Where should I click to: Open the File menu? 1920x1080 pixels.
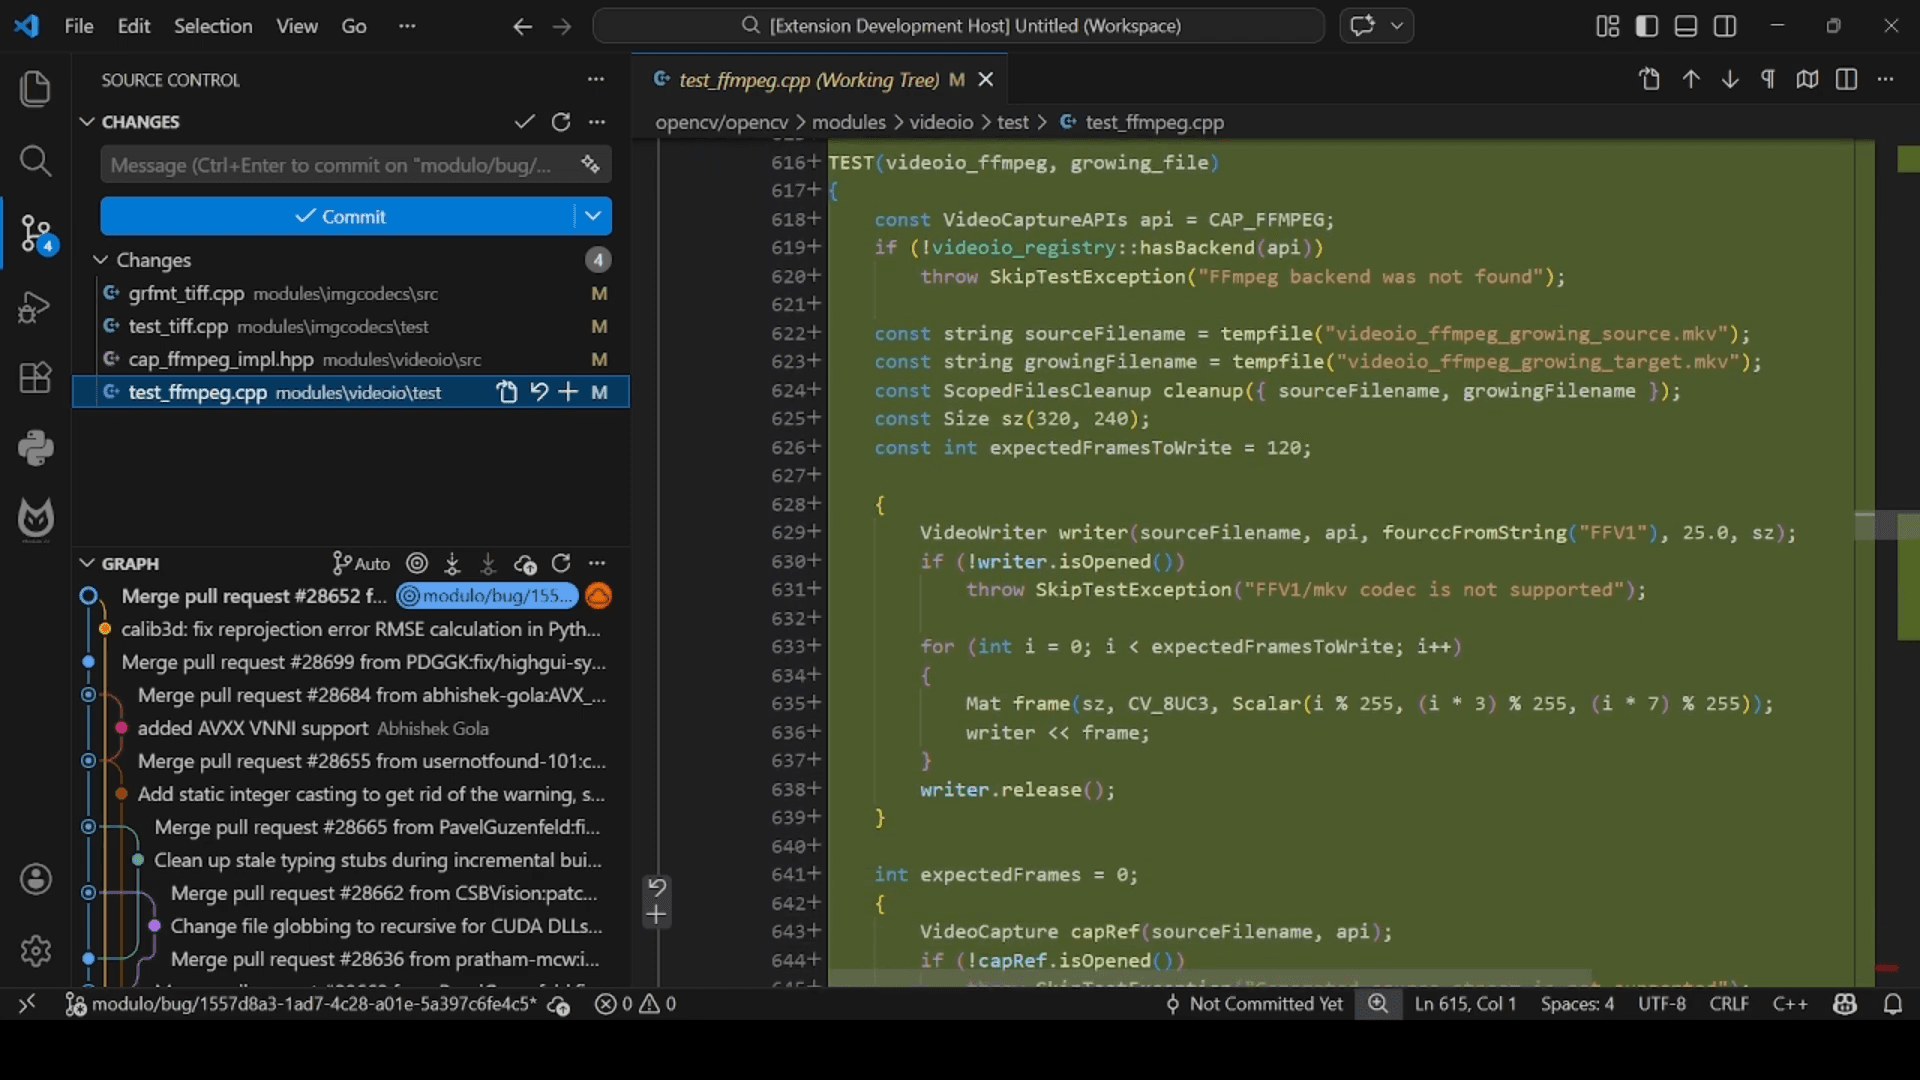tap(79, 26)
